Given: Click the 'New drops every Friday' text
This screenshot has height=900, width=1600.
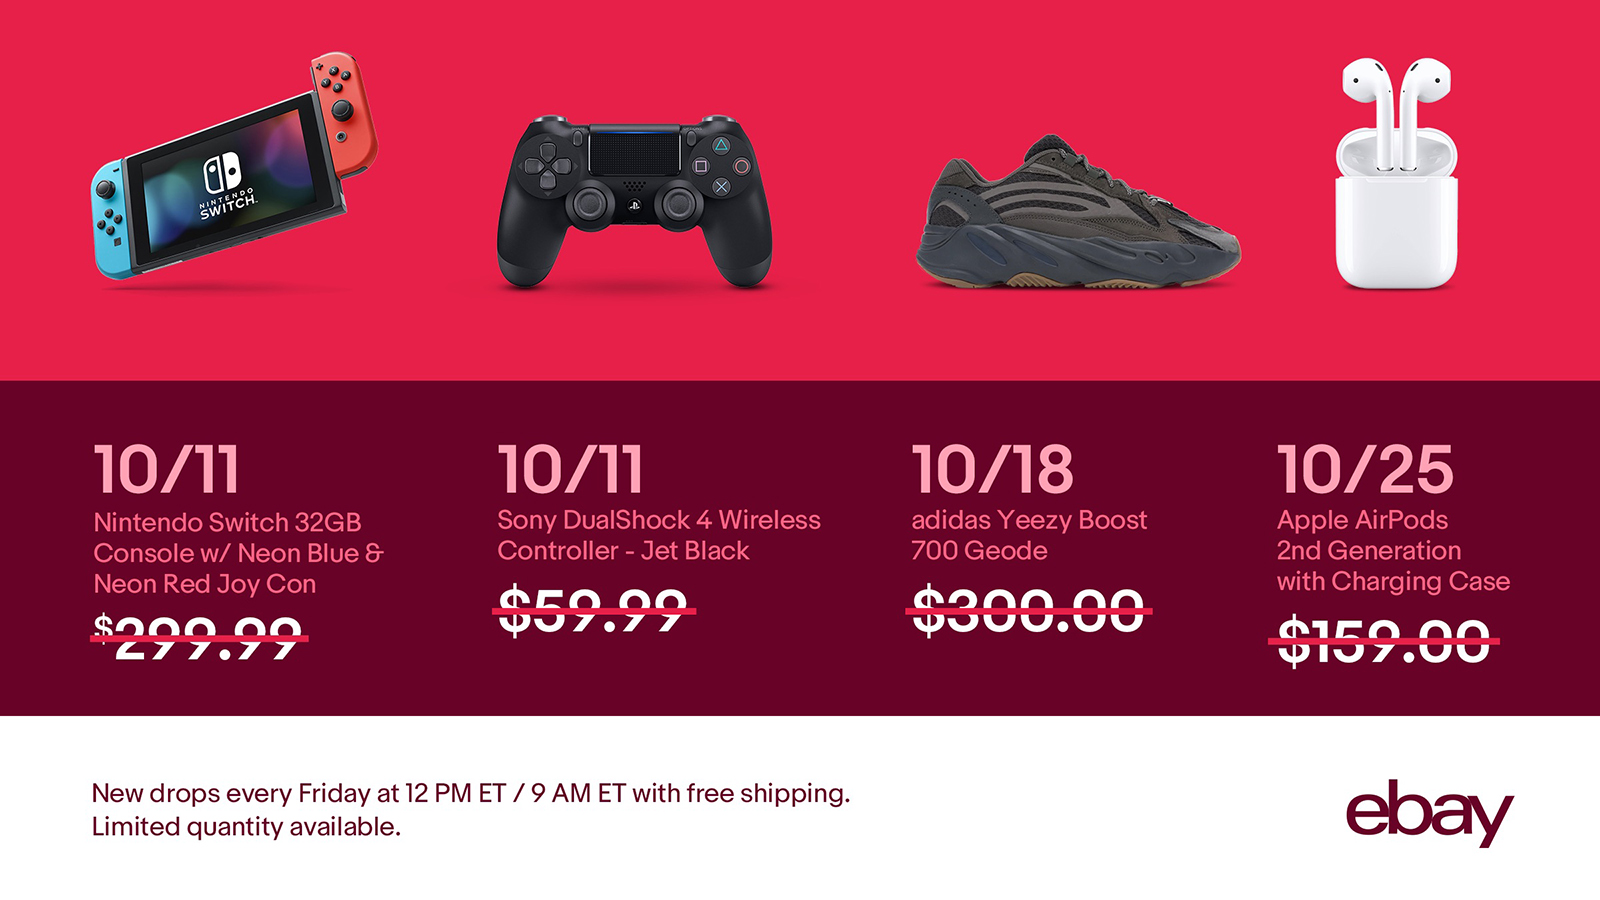Looking at the screenshot, I should 471,793.
